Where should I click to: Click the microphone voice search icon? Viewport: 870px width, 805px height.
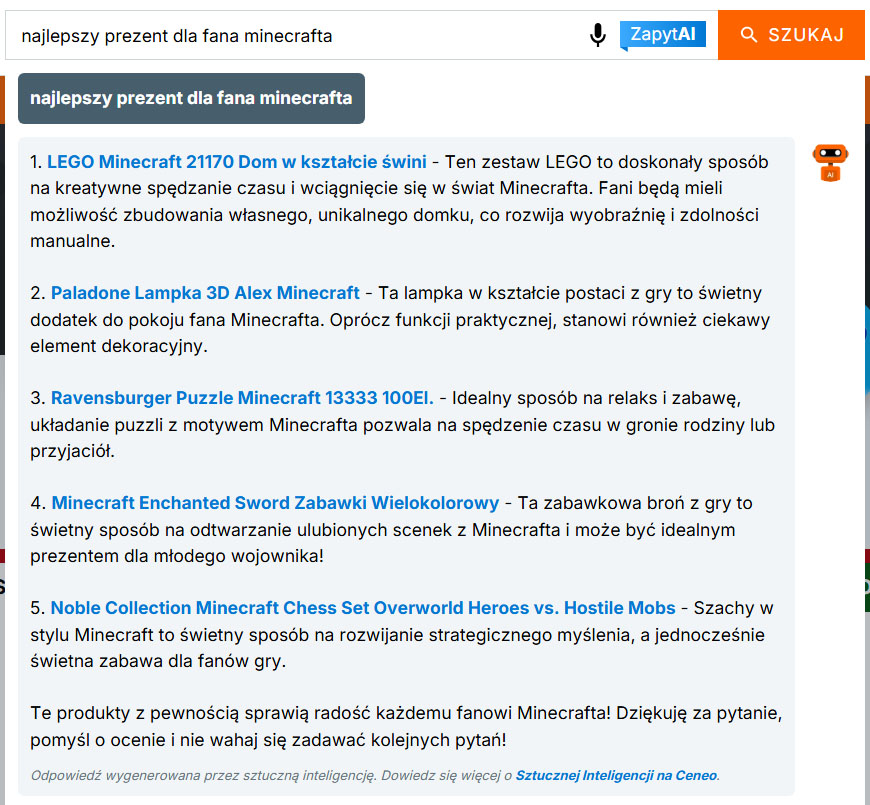tap(598, 35)
